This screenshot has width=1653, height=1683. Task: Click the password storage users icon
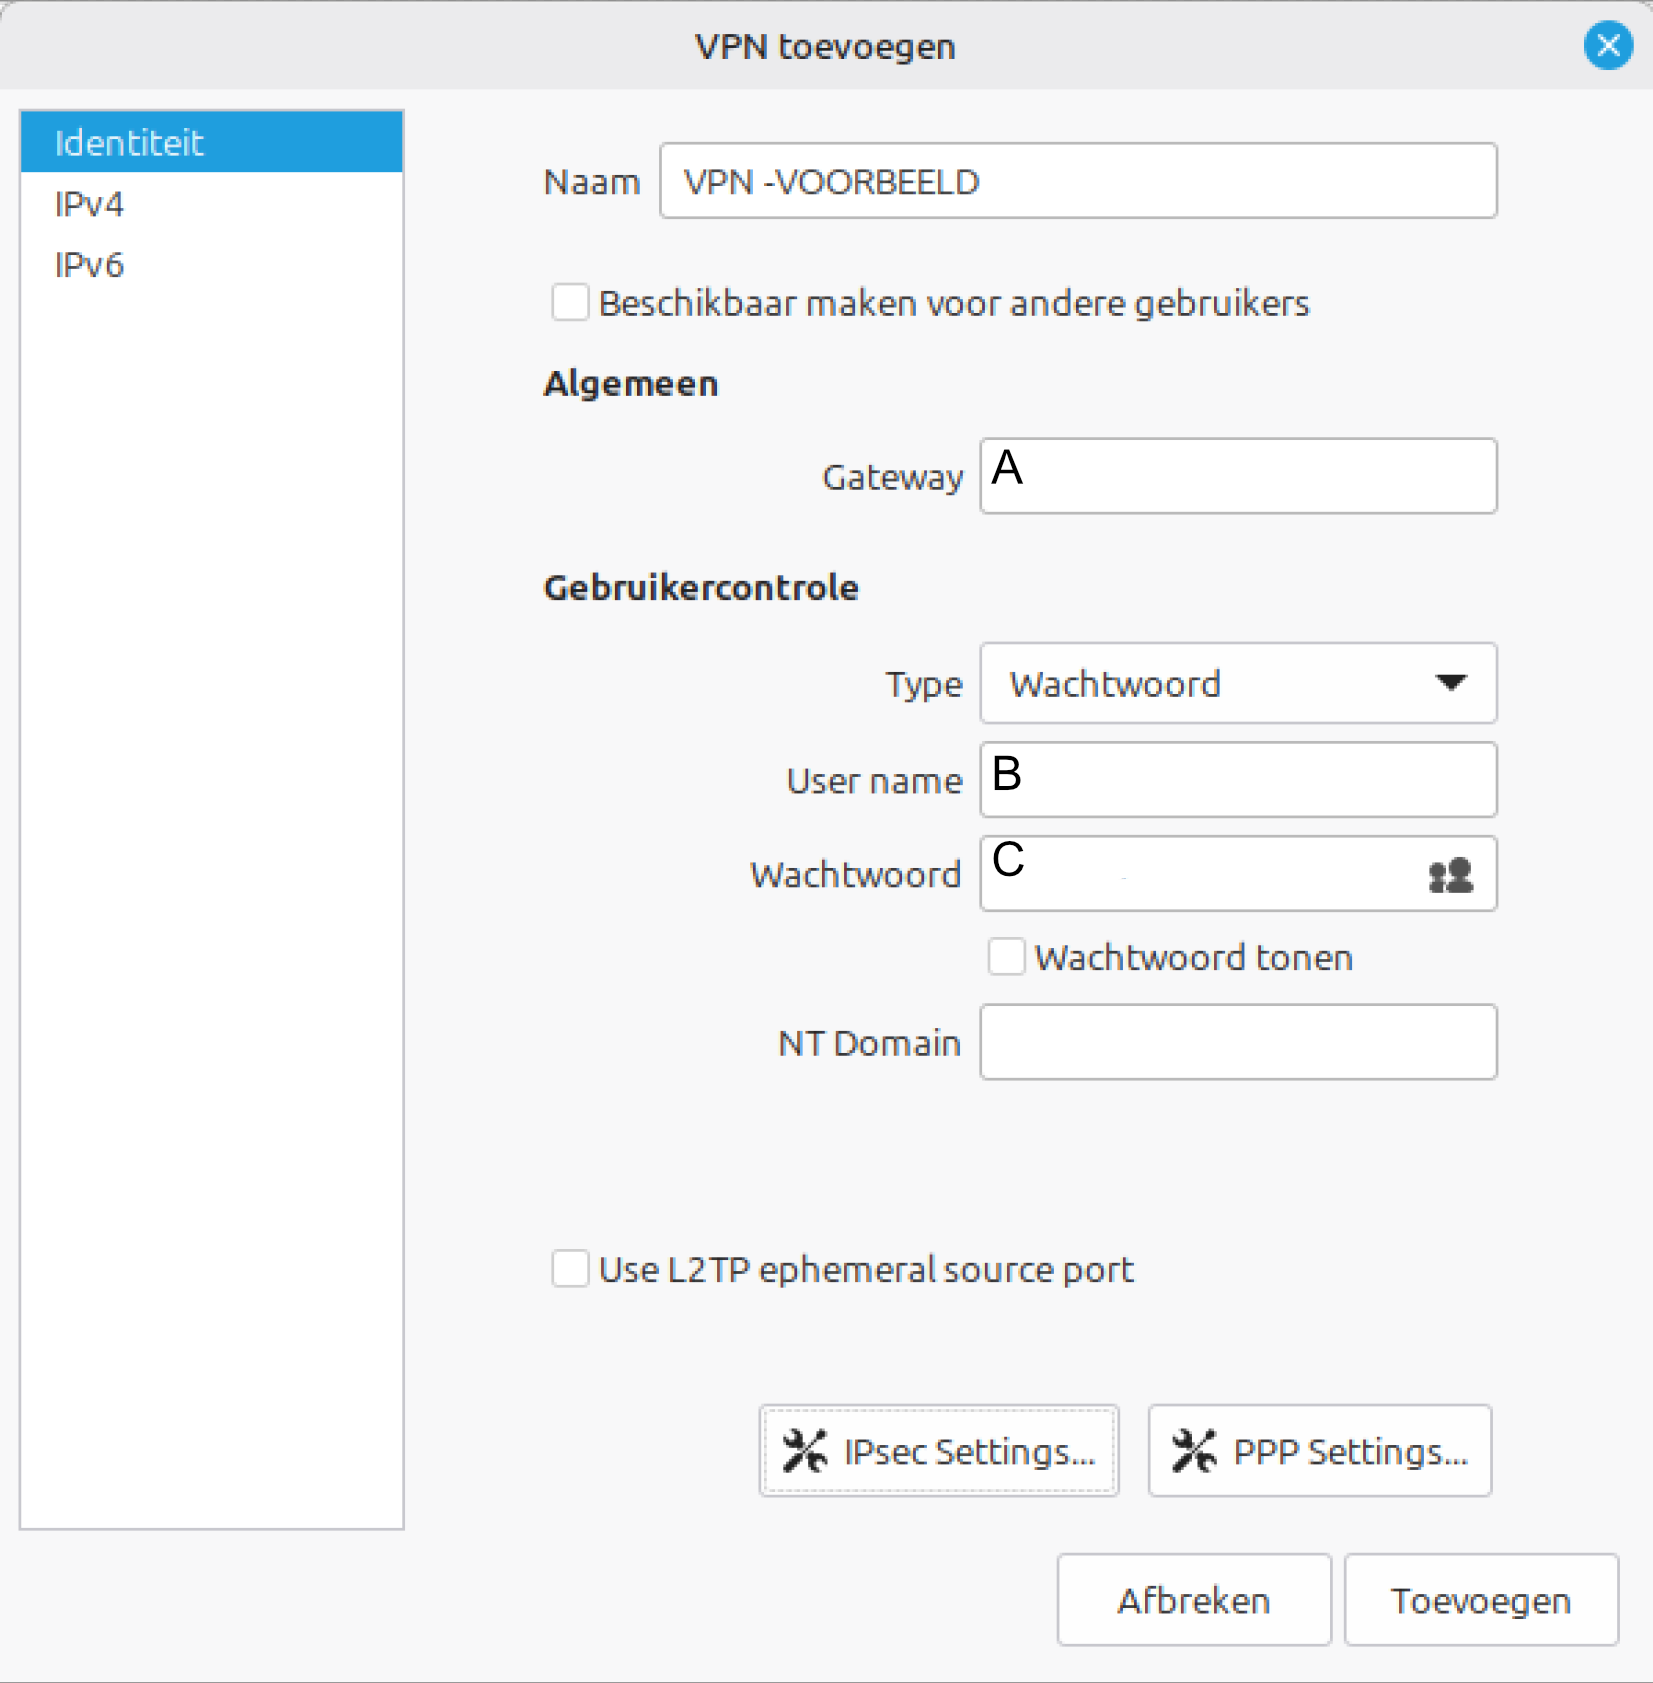(1449, 876)
